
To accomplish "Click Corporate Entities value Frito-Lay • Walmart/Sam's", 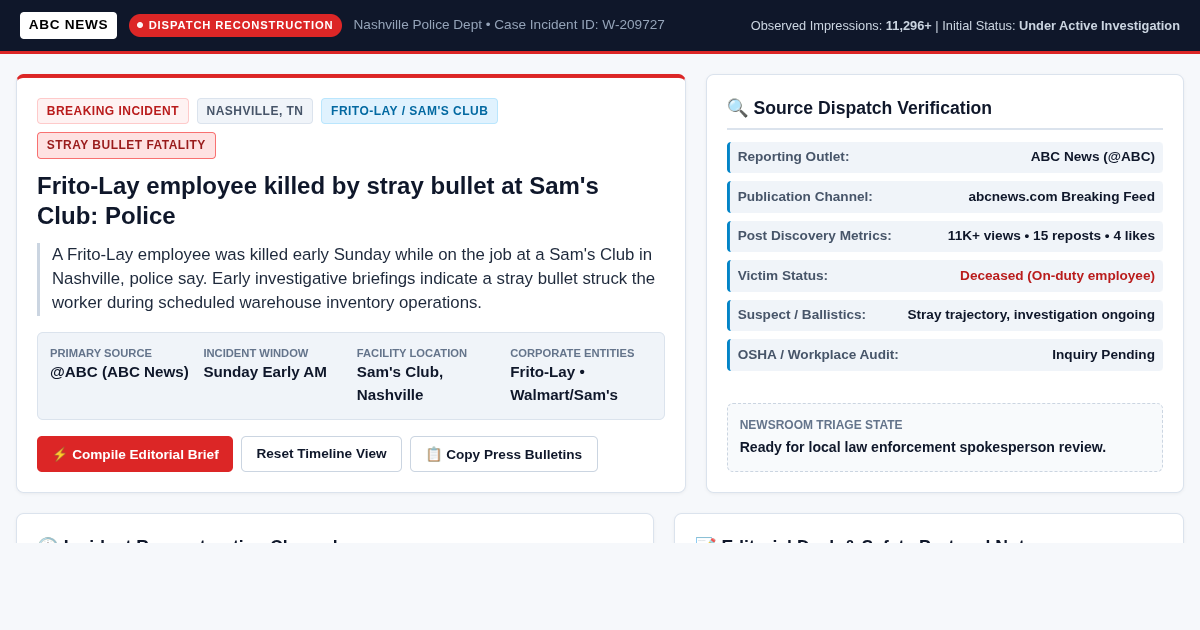I will tap(564, 383).
